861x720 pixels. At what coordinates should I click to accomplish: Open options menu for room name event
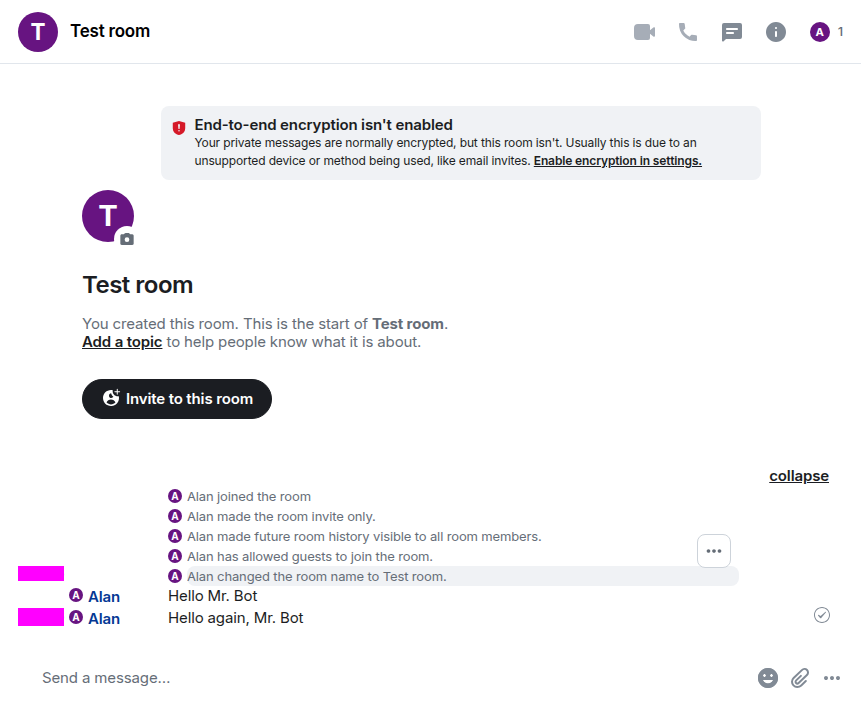point(714,551)
